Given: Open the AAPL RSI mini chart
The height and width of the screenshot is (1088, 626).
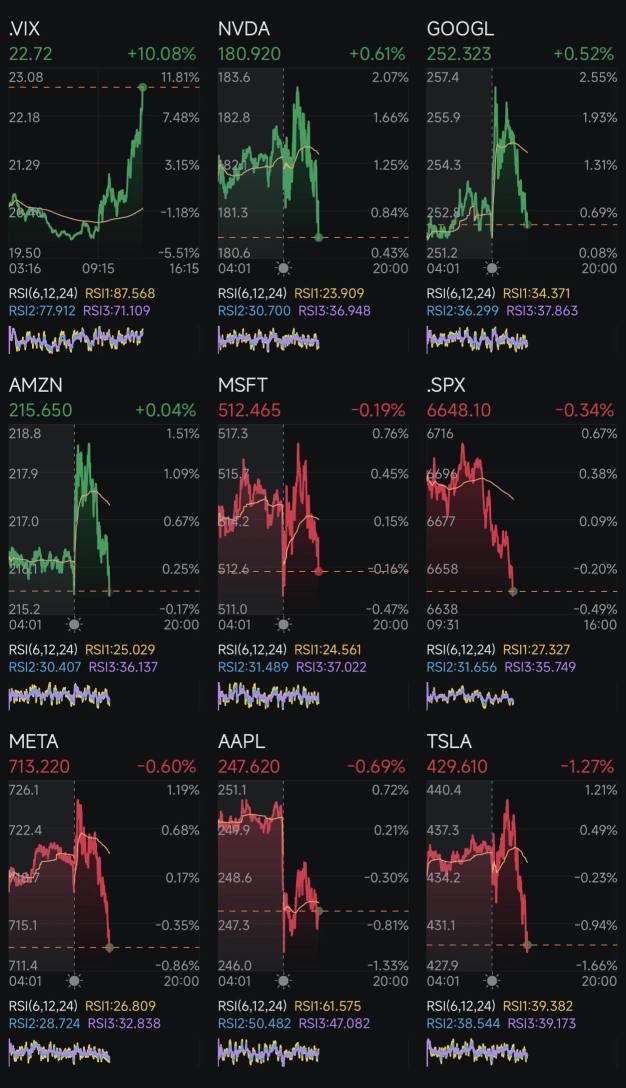Looking at the screenshot, I should [x=268, y=1052].
